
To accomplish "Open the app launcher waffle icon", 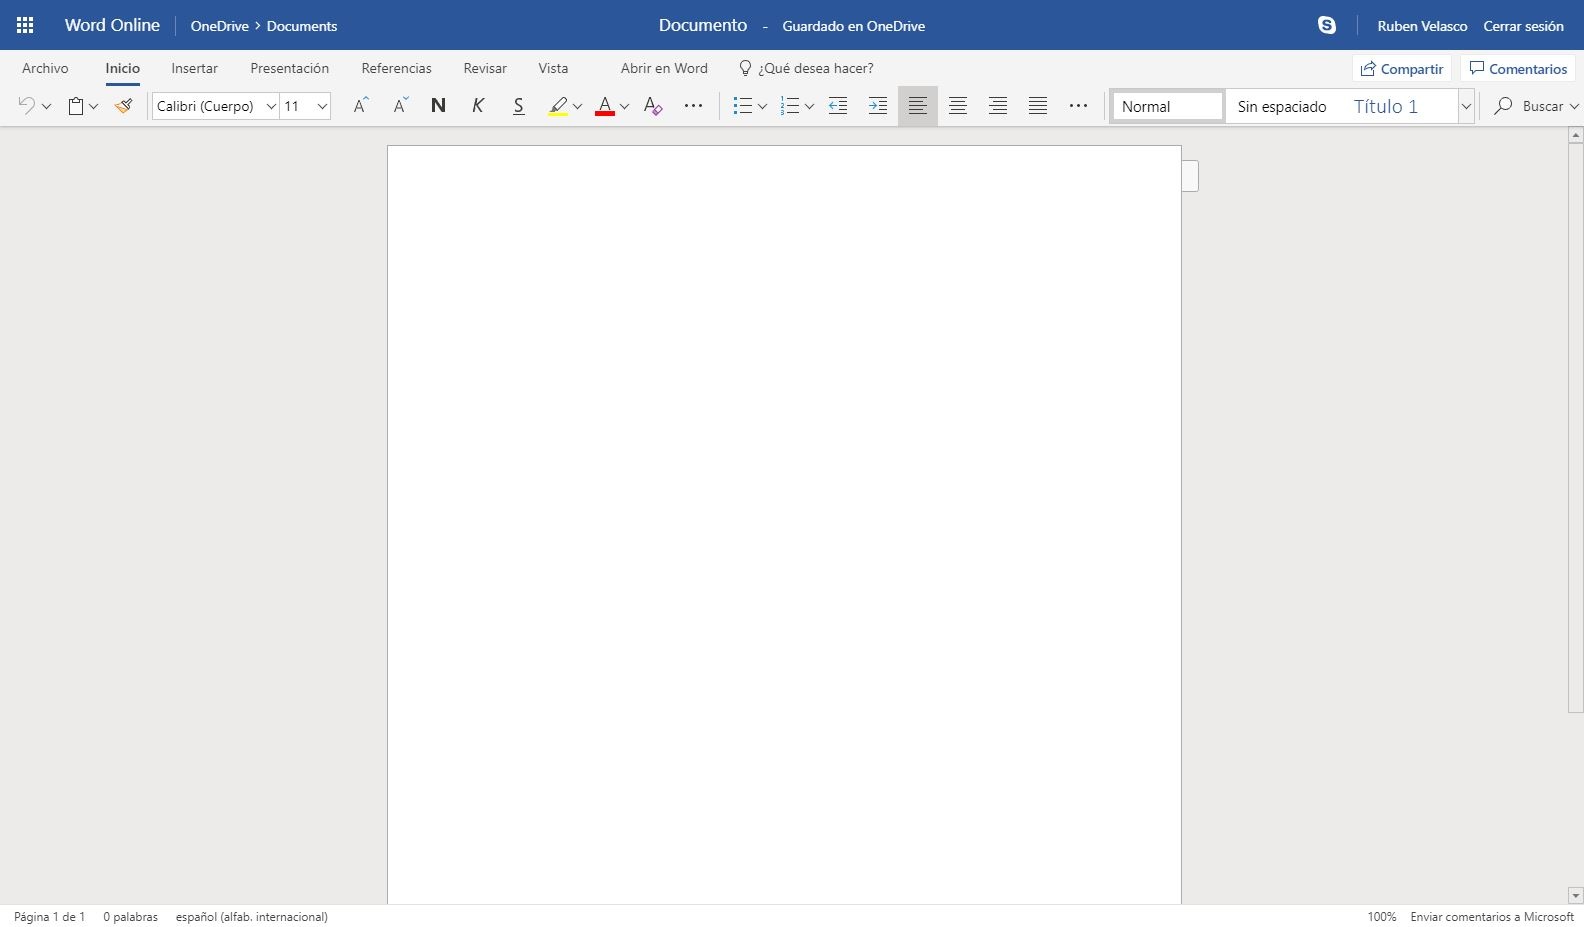I will pyautogui.click(x=25, y=26).
